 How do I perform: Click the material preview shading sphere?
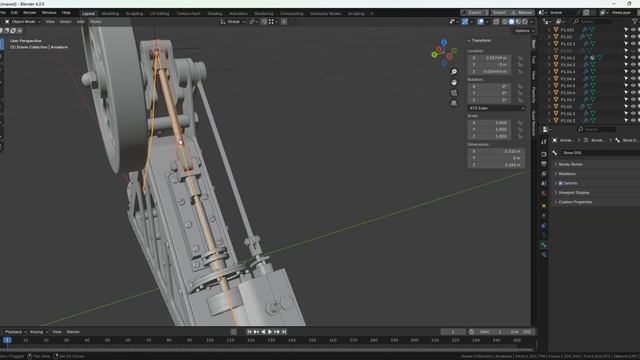coord(518,22)
